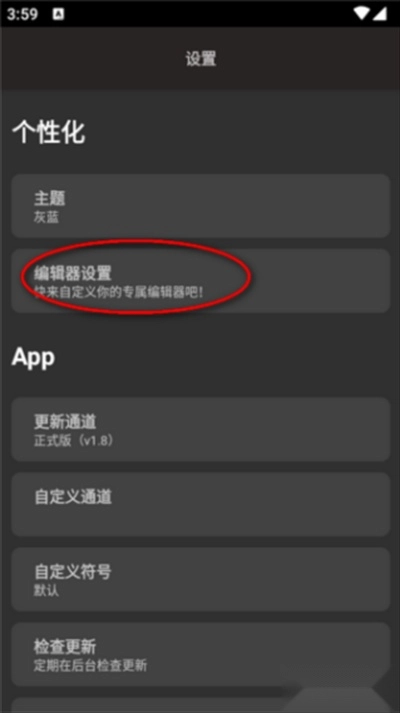Tap the App section heading
The height and width of the screenshot is (713, 400).
[x=33, y=357]
